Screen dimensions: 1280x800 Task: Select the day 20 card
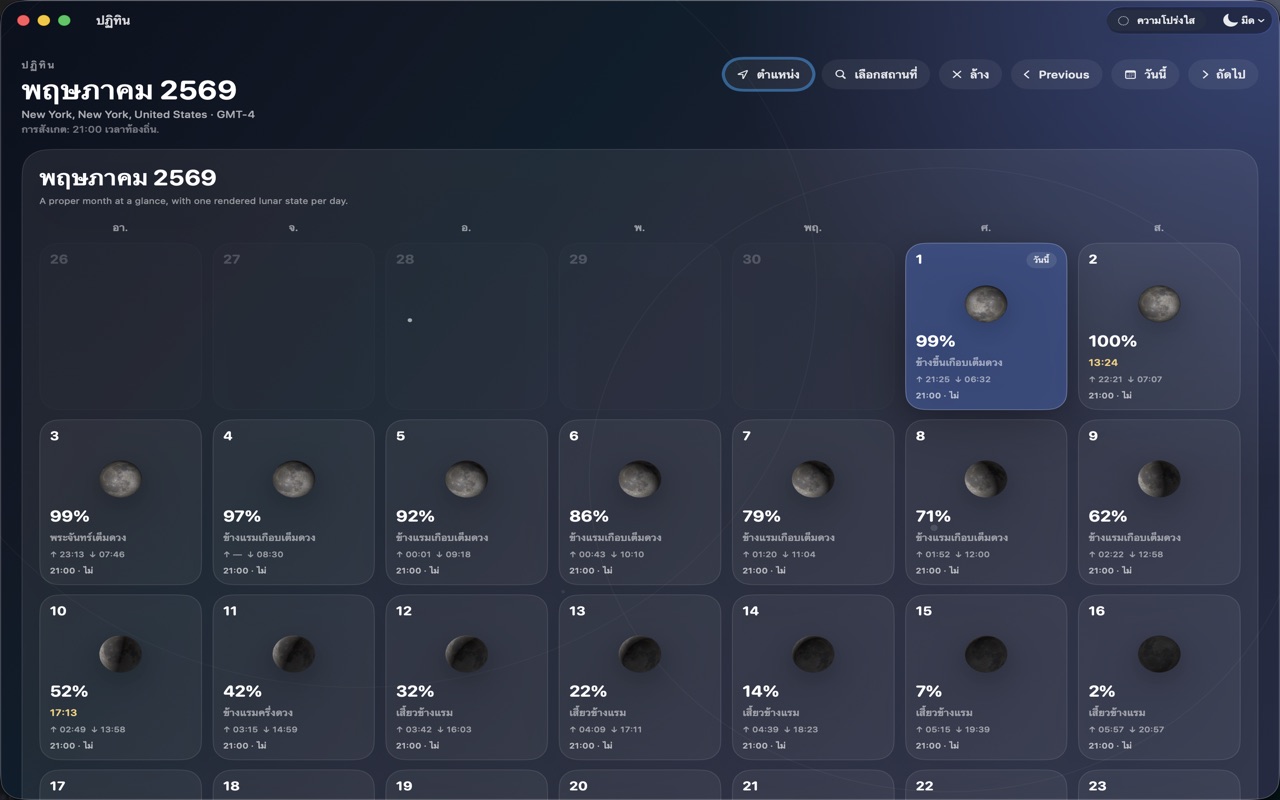pyautogui.click(x=639, y=785)
